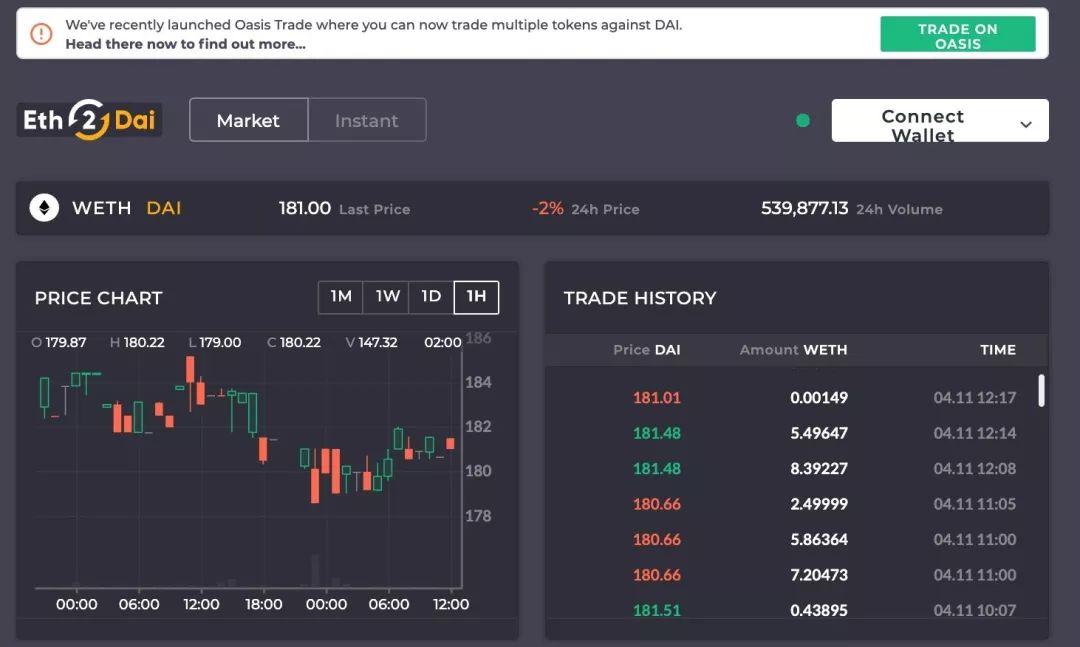Click the 5.49647 trade amount
Image resolution: width=1080 pixels, height=647 pixels.
[x=819, y=433]
